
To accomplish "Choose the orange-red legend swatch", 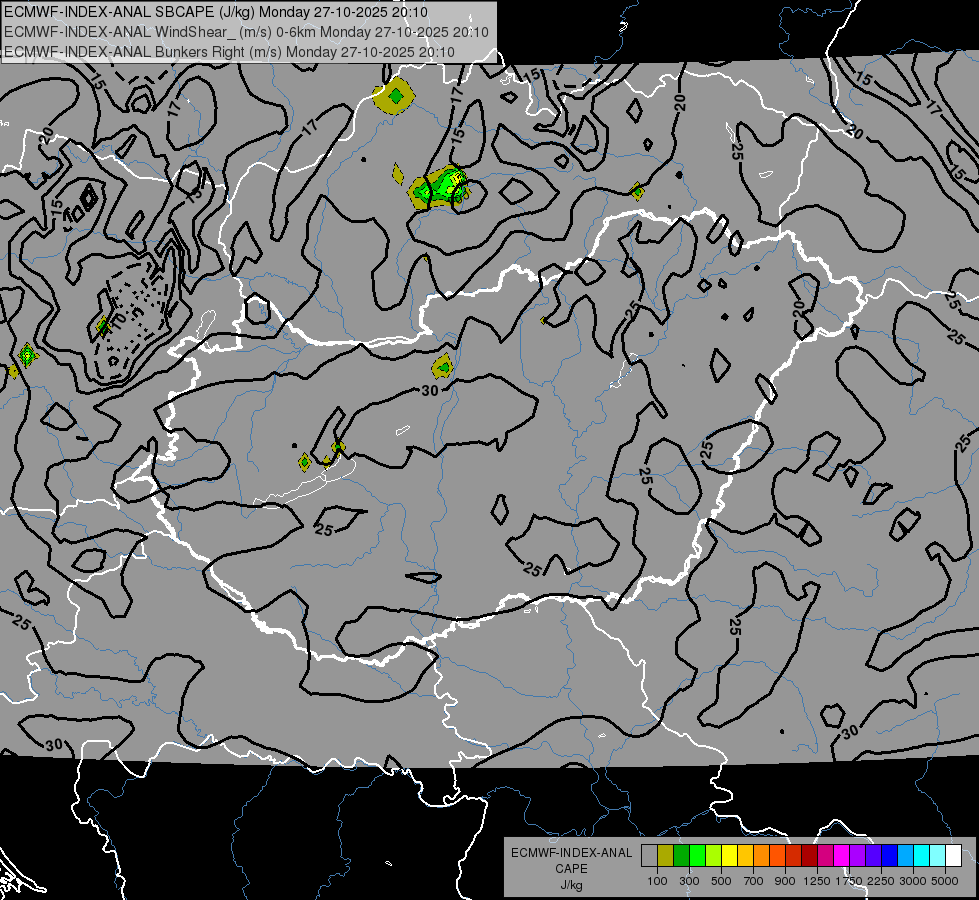I will pyautogui.click(x=778, y=855).
